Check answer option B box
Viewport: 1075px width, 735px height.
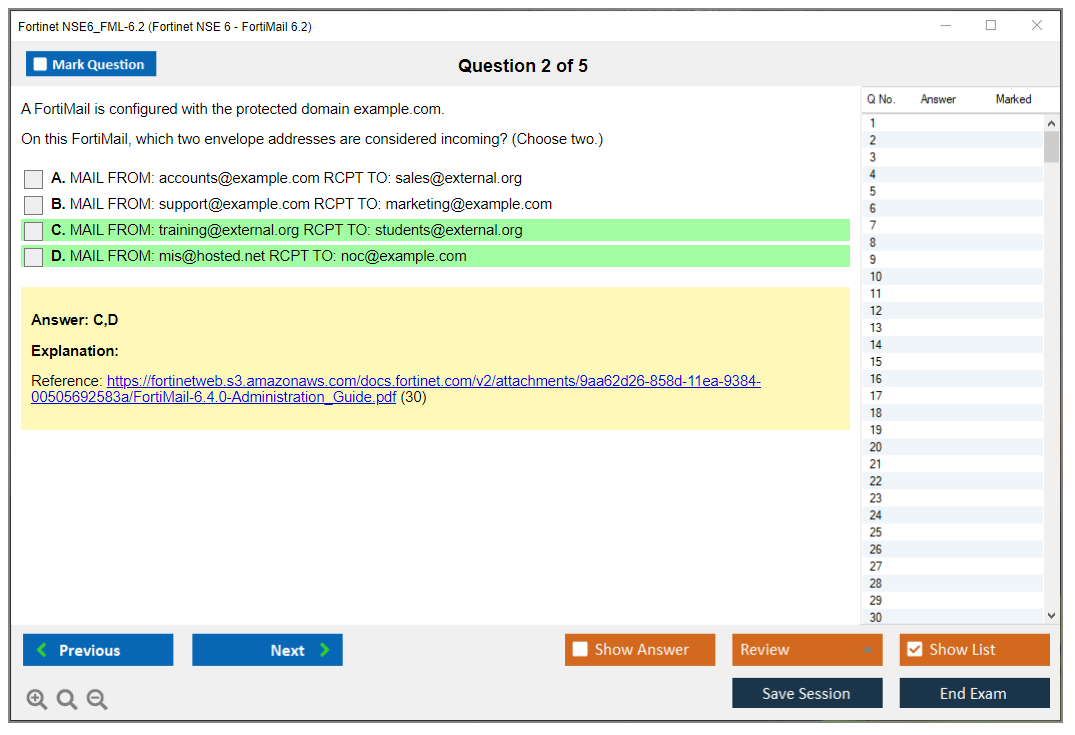click(34, 205)
